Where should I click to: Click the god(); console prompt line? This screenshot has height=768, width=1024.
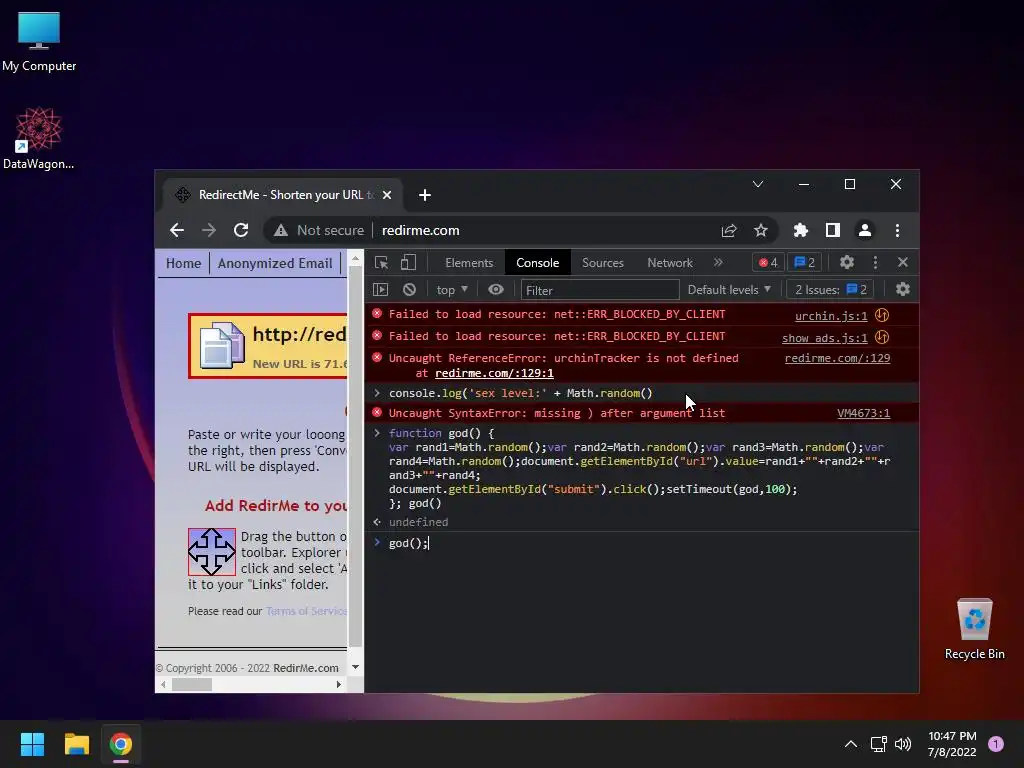click(x=641, y=543)
